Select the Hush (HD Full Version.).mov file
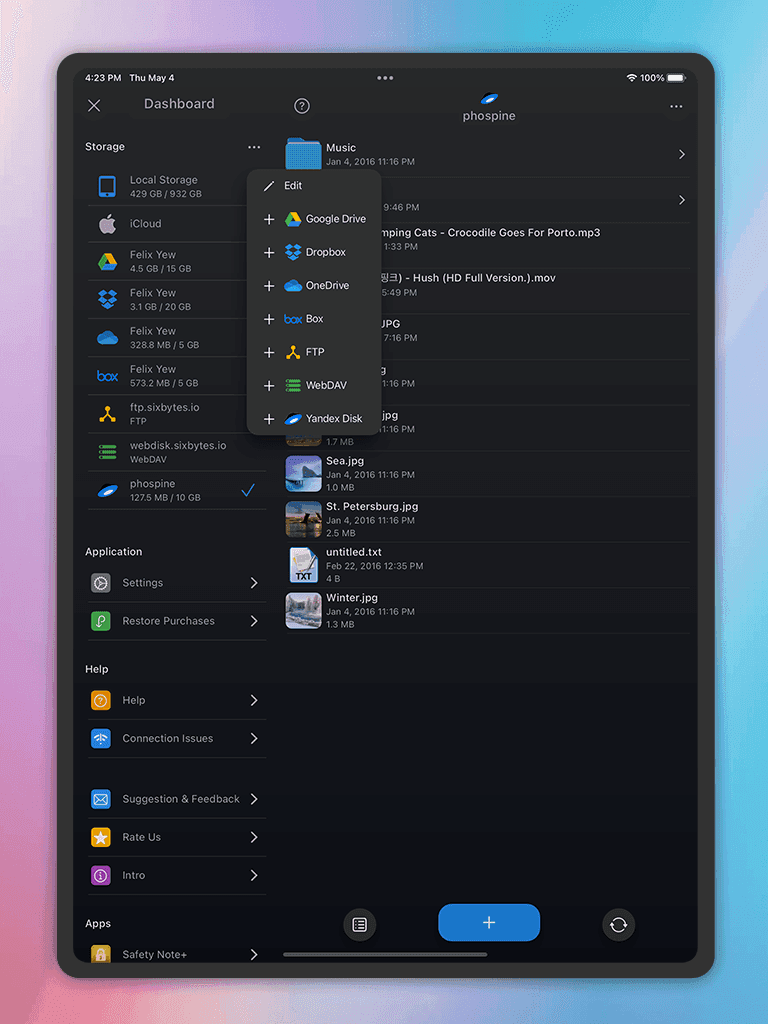Screen dimensions: 768x1024 coord(469,278)
